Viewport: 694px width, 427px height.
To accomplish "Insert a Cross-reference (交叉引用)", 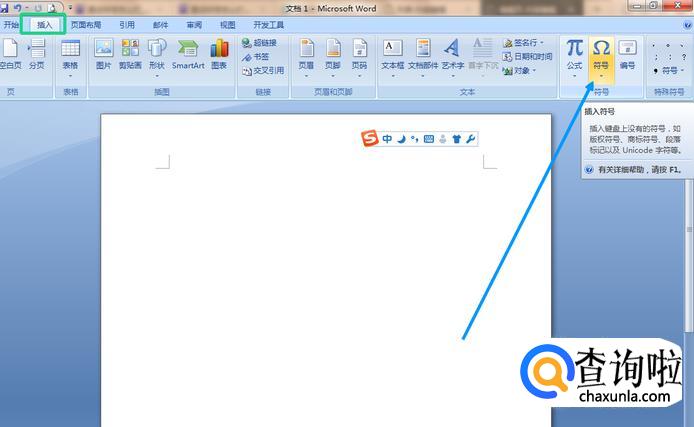I will [x=263, y=70].
